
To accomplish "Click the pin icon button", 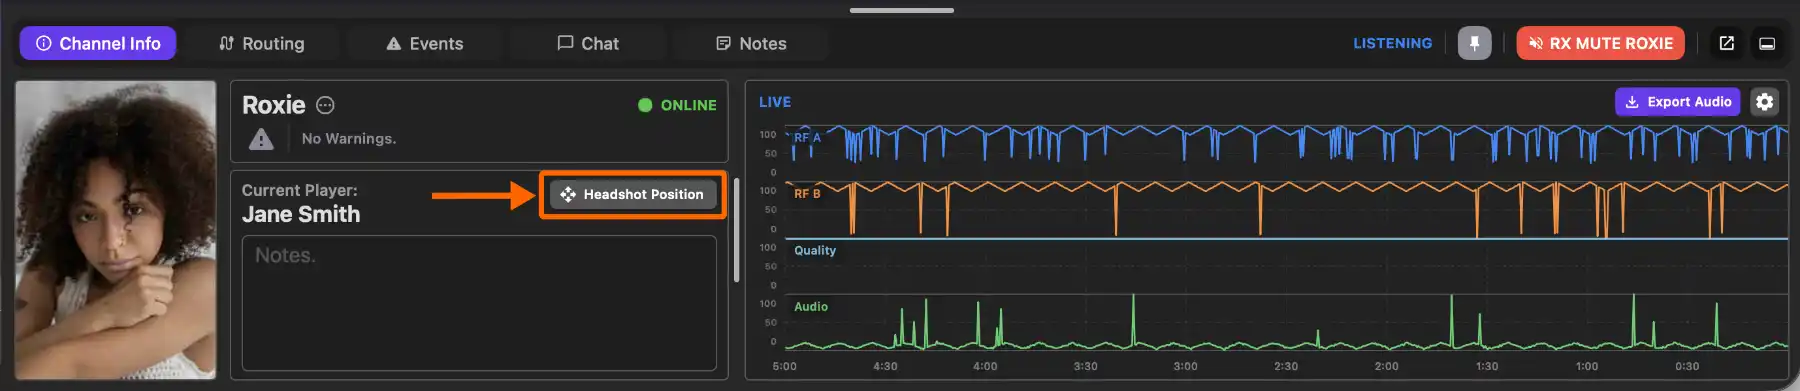I will (x=1474, y=43).
